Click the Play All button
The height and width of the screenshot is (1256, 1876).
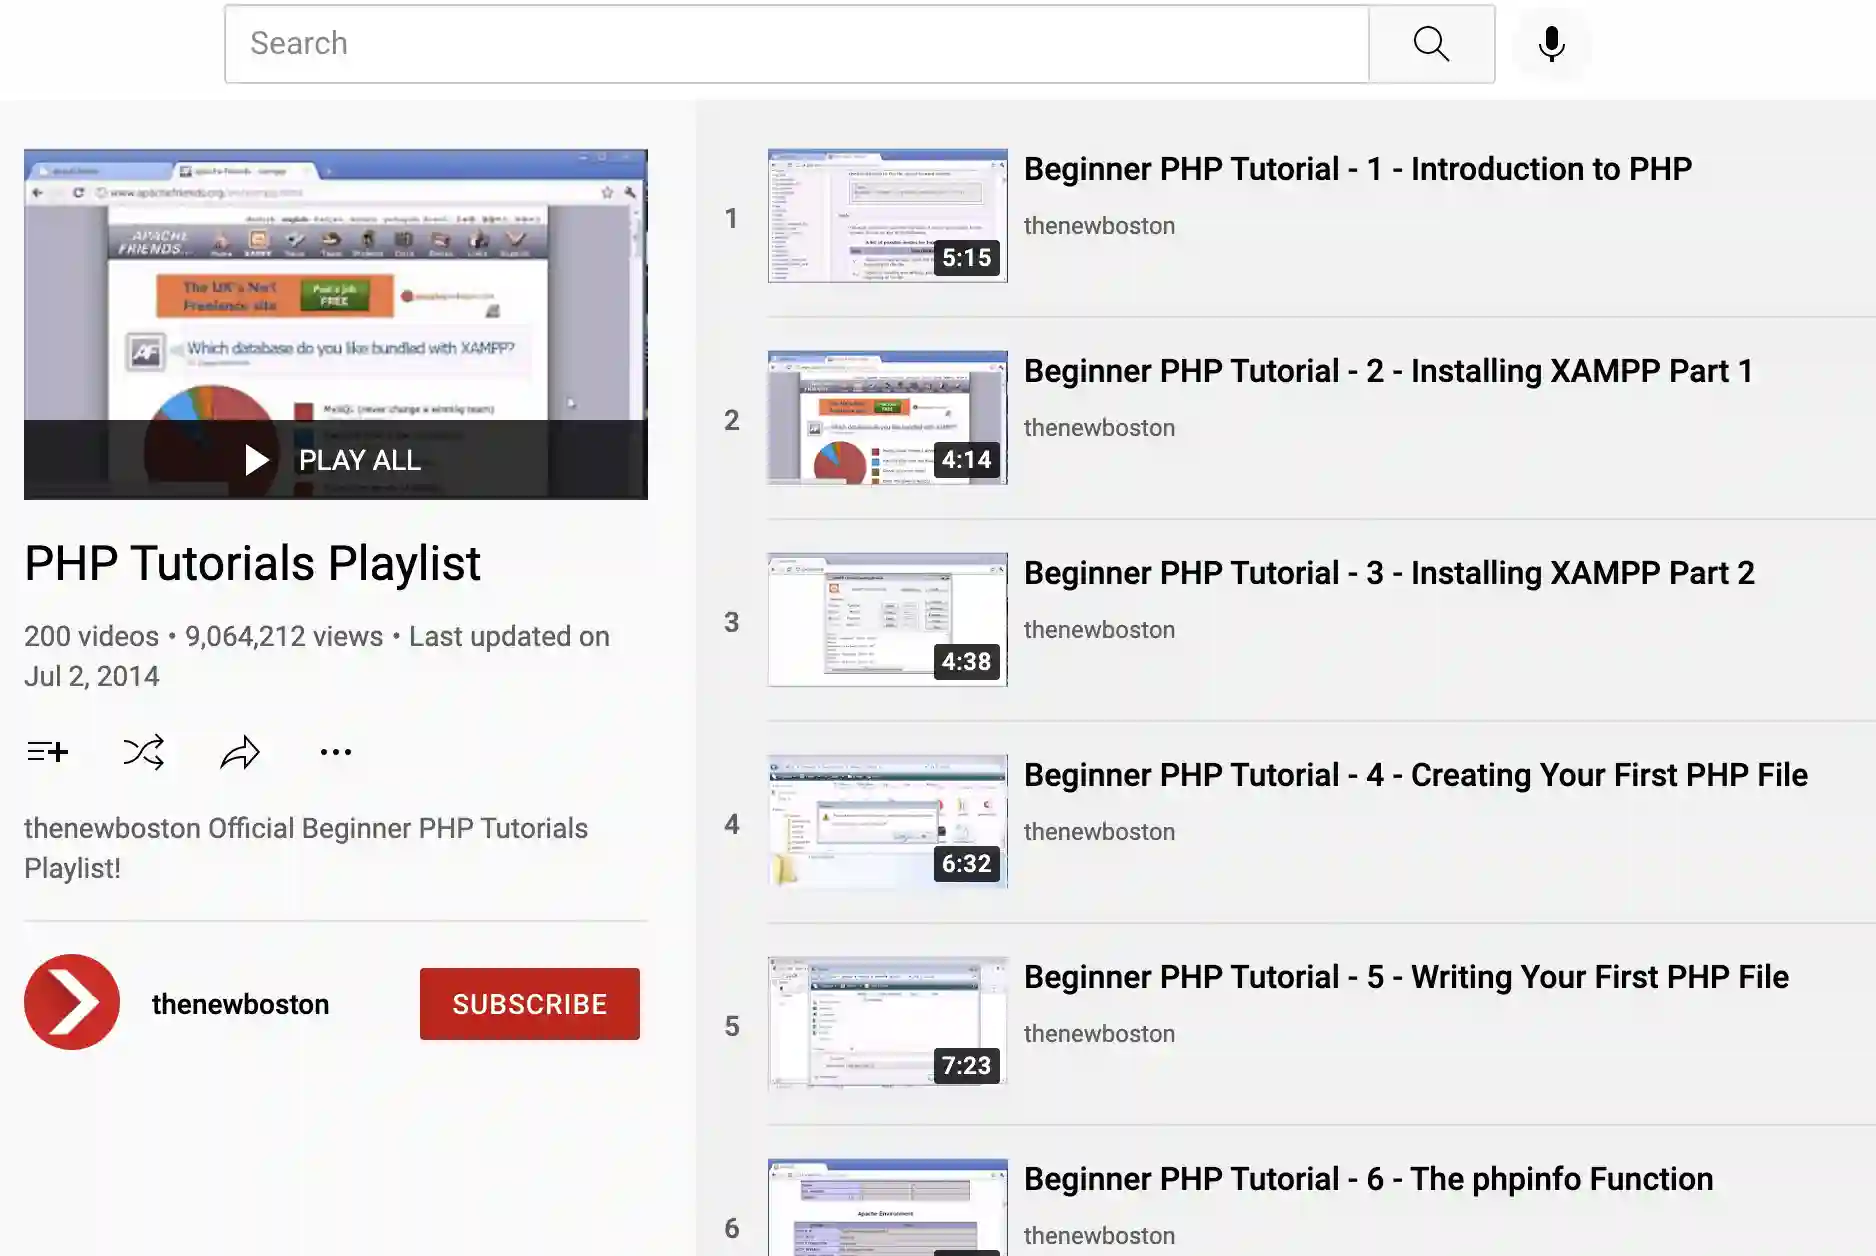click(x=335, y=460)
